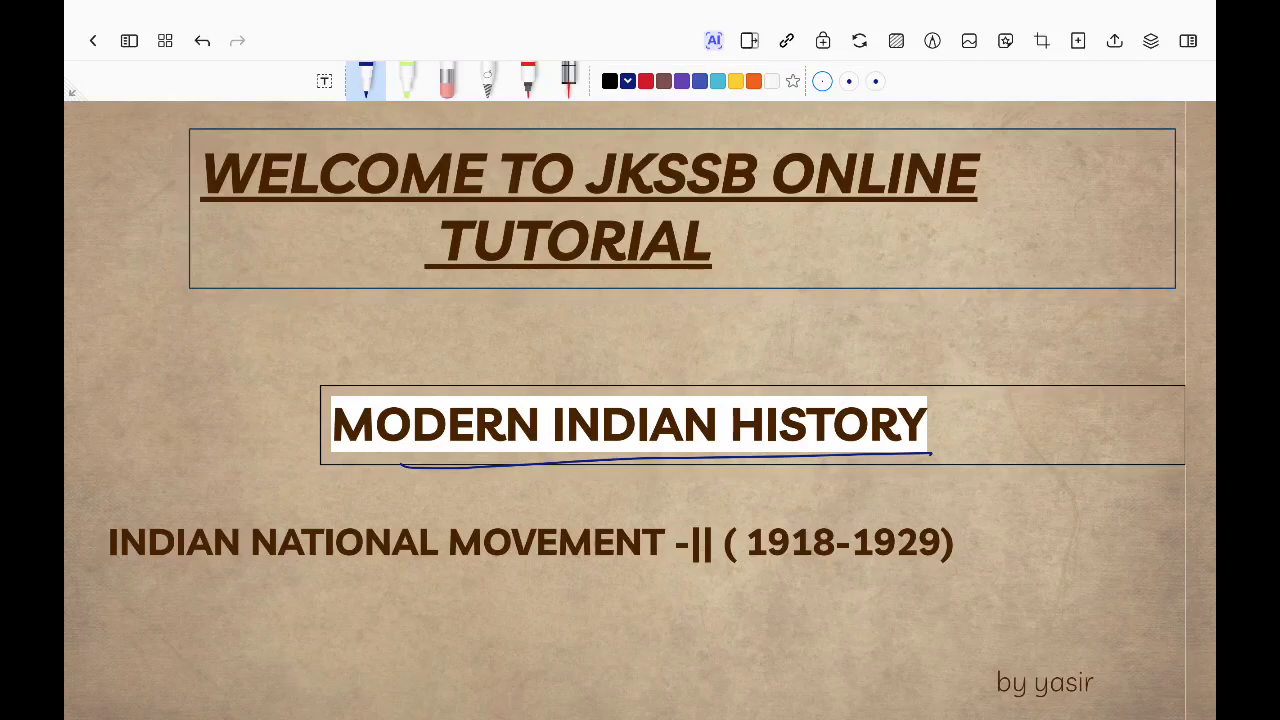Click the sync refresh arrows icon

[x=859, y=41]
